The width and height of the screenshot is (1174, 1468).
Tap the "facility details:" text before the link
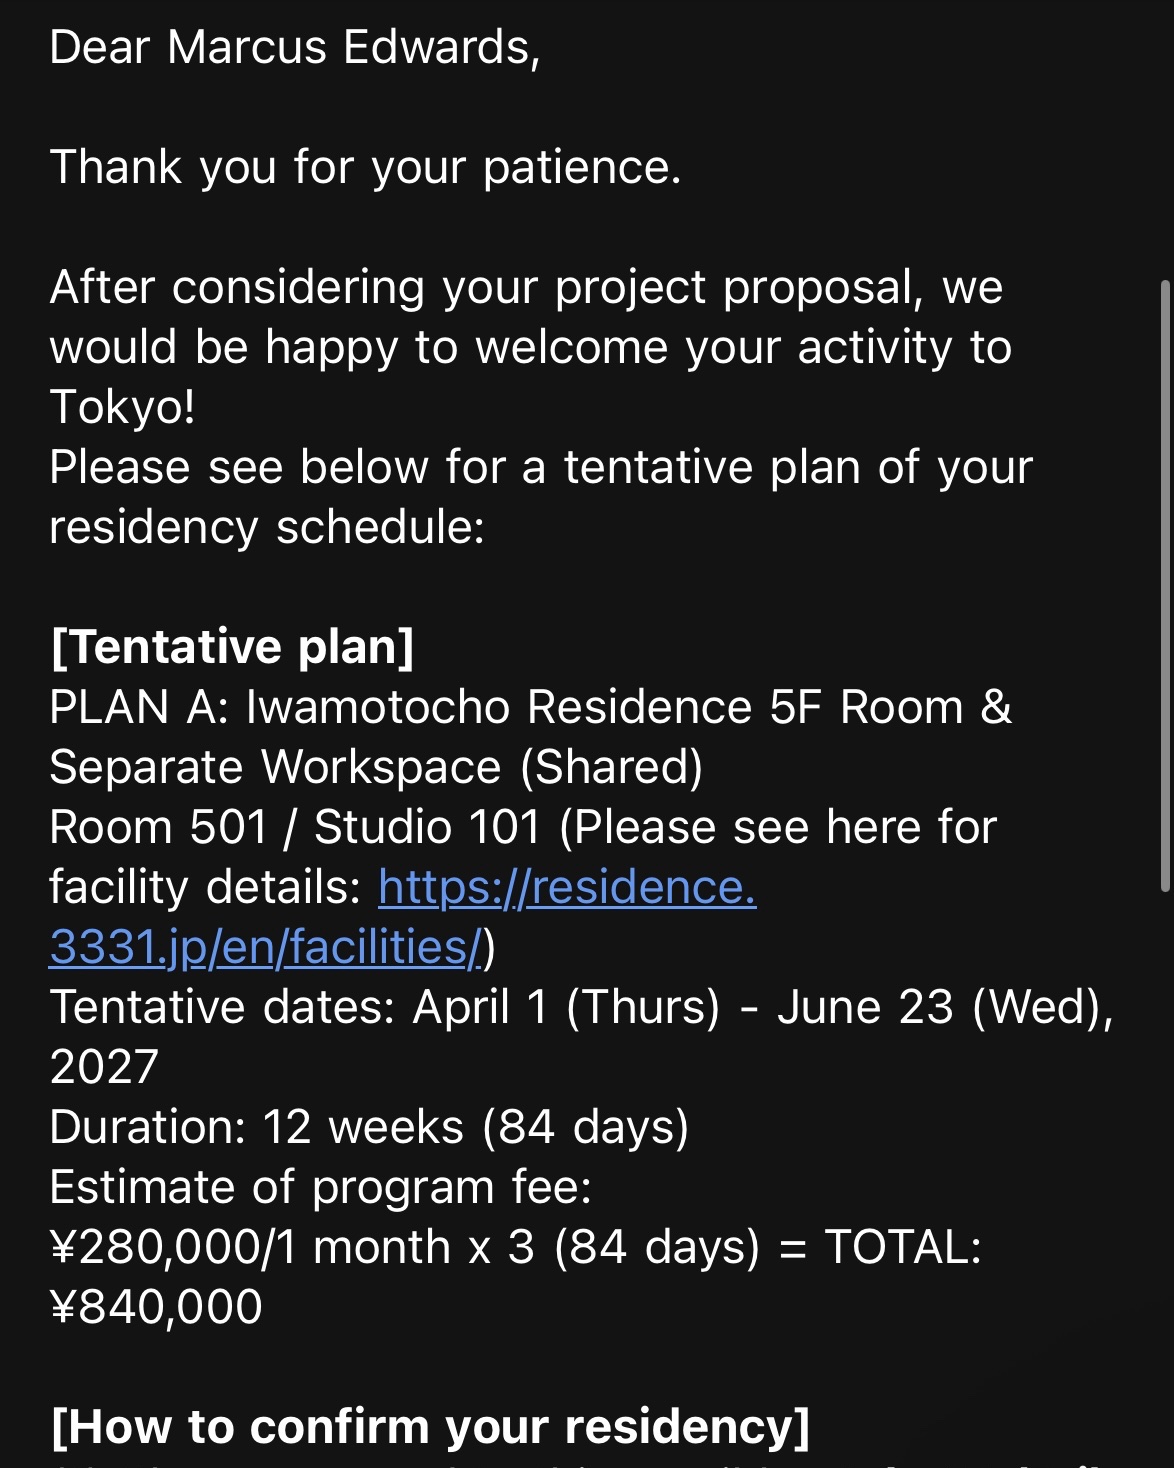coord(205,887)
